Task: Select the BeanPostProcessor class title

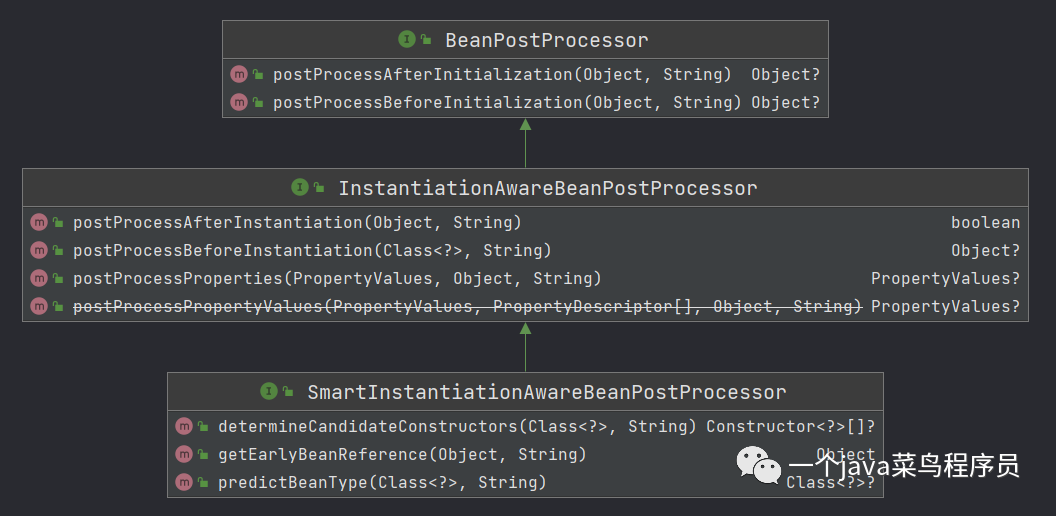Action: 547,40
